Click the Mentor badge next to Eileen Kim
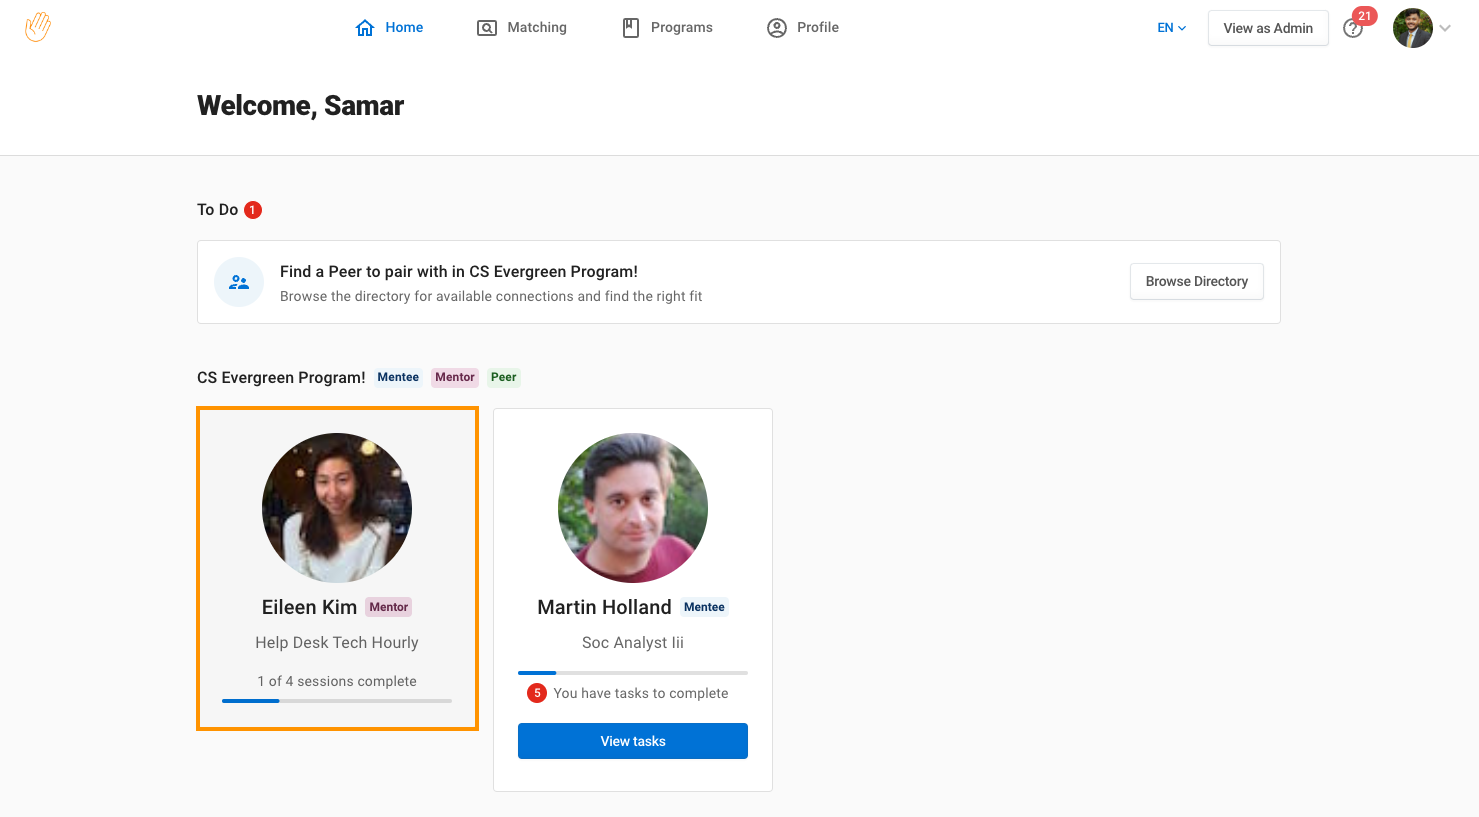The height and width of the screenshot is (817, 1479). [x=389, y=607]
